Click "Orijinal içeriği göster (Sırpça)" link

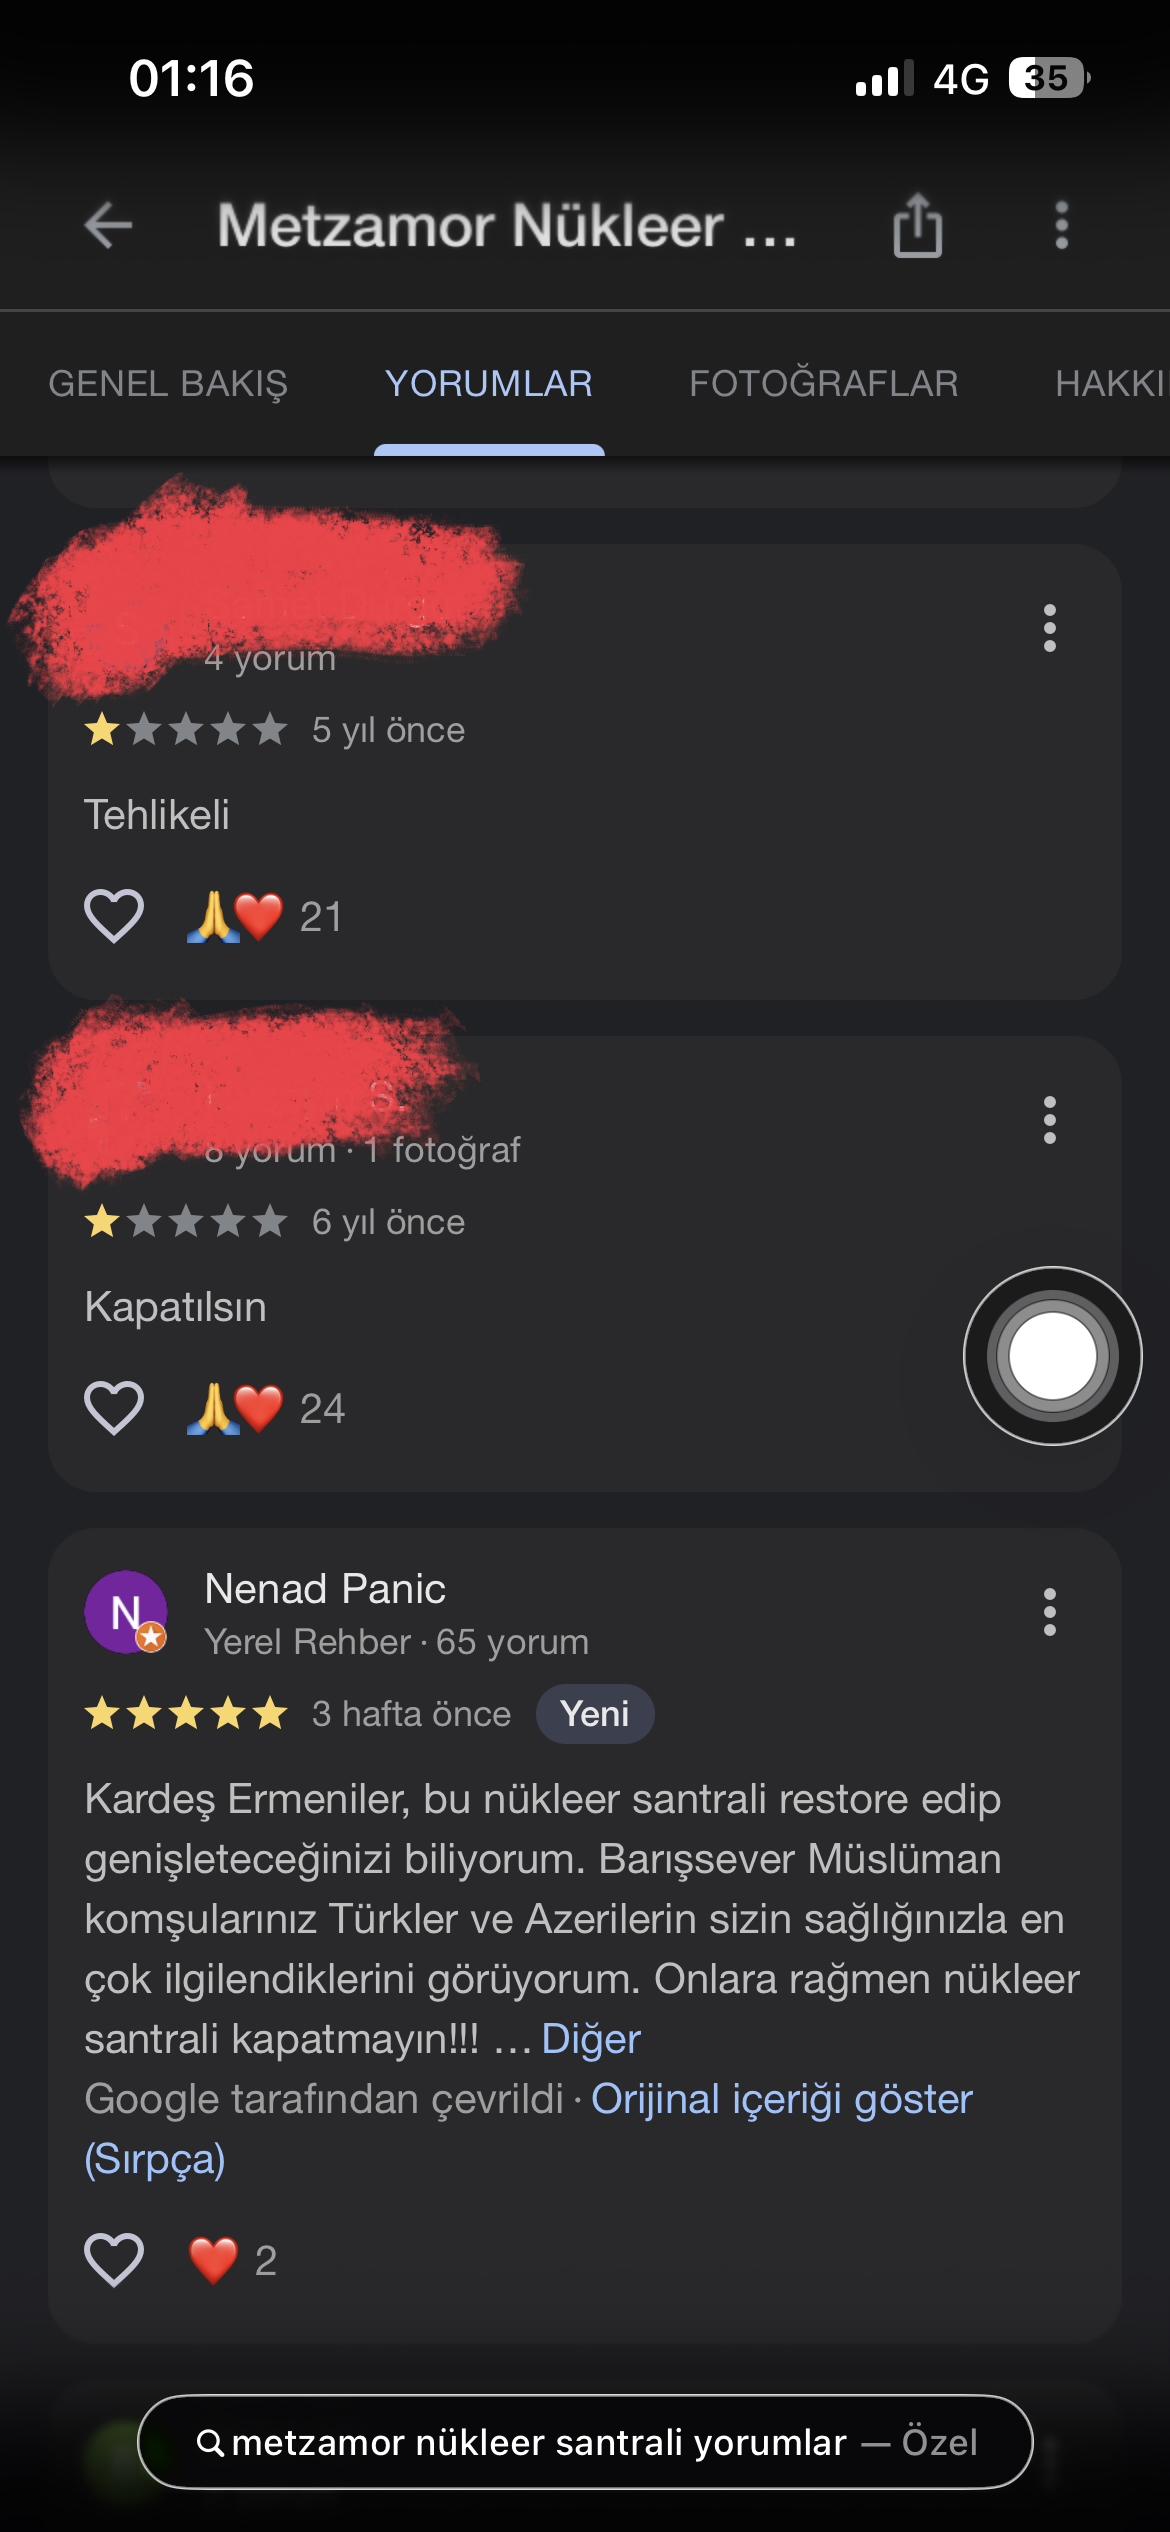tap(528, 2129)
